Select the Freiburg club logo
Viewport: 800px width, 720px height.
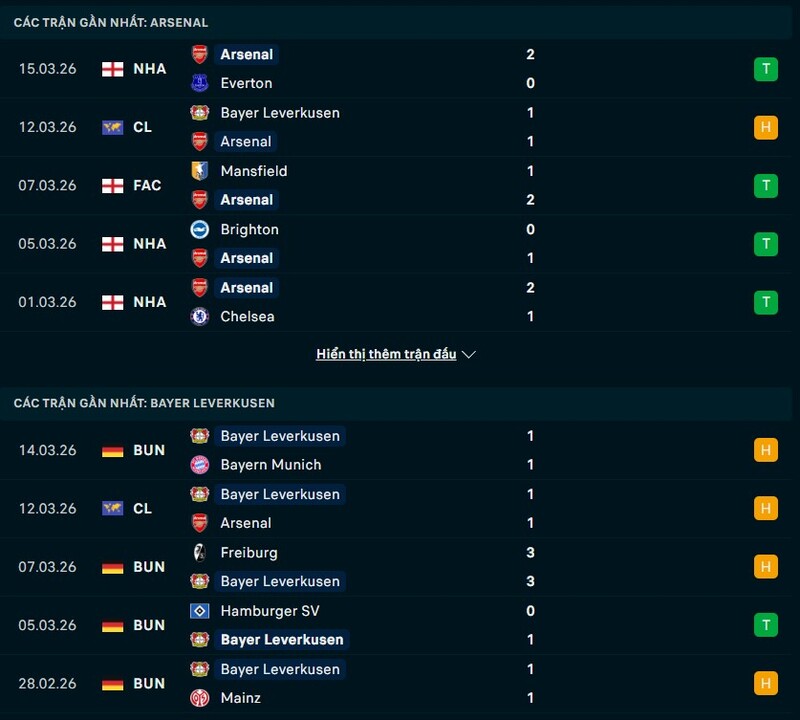click(x=199, y=552)
